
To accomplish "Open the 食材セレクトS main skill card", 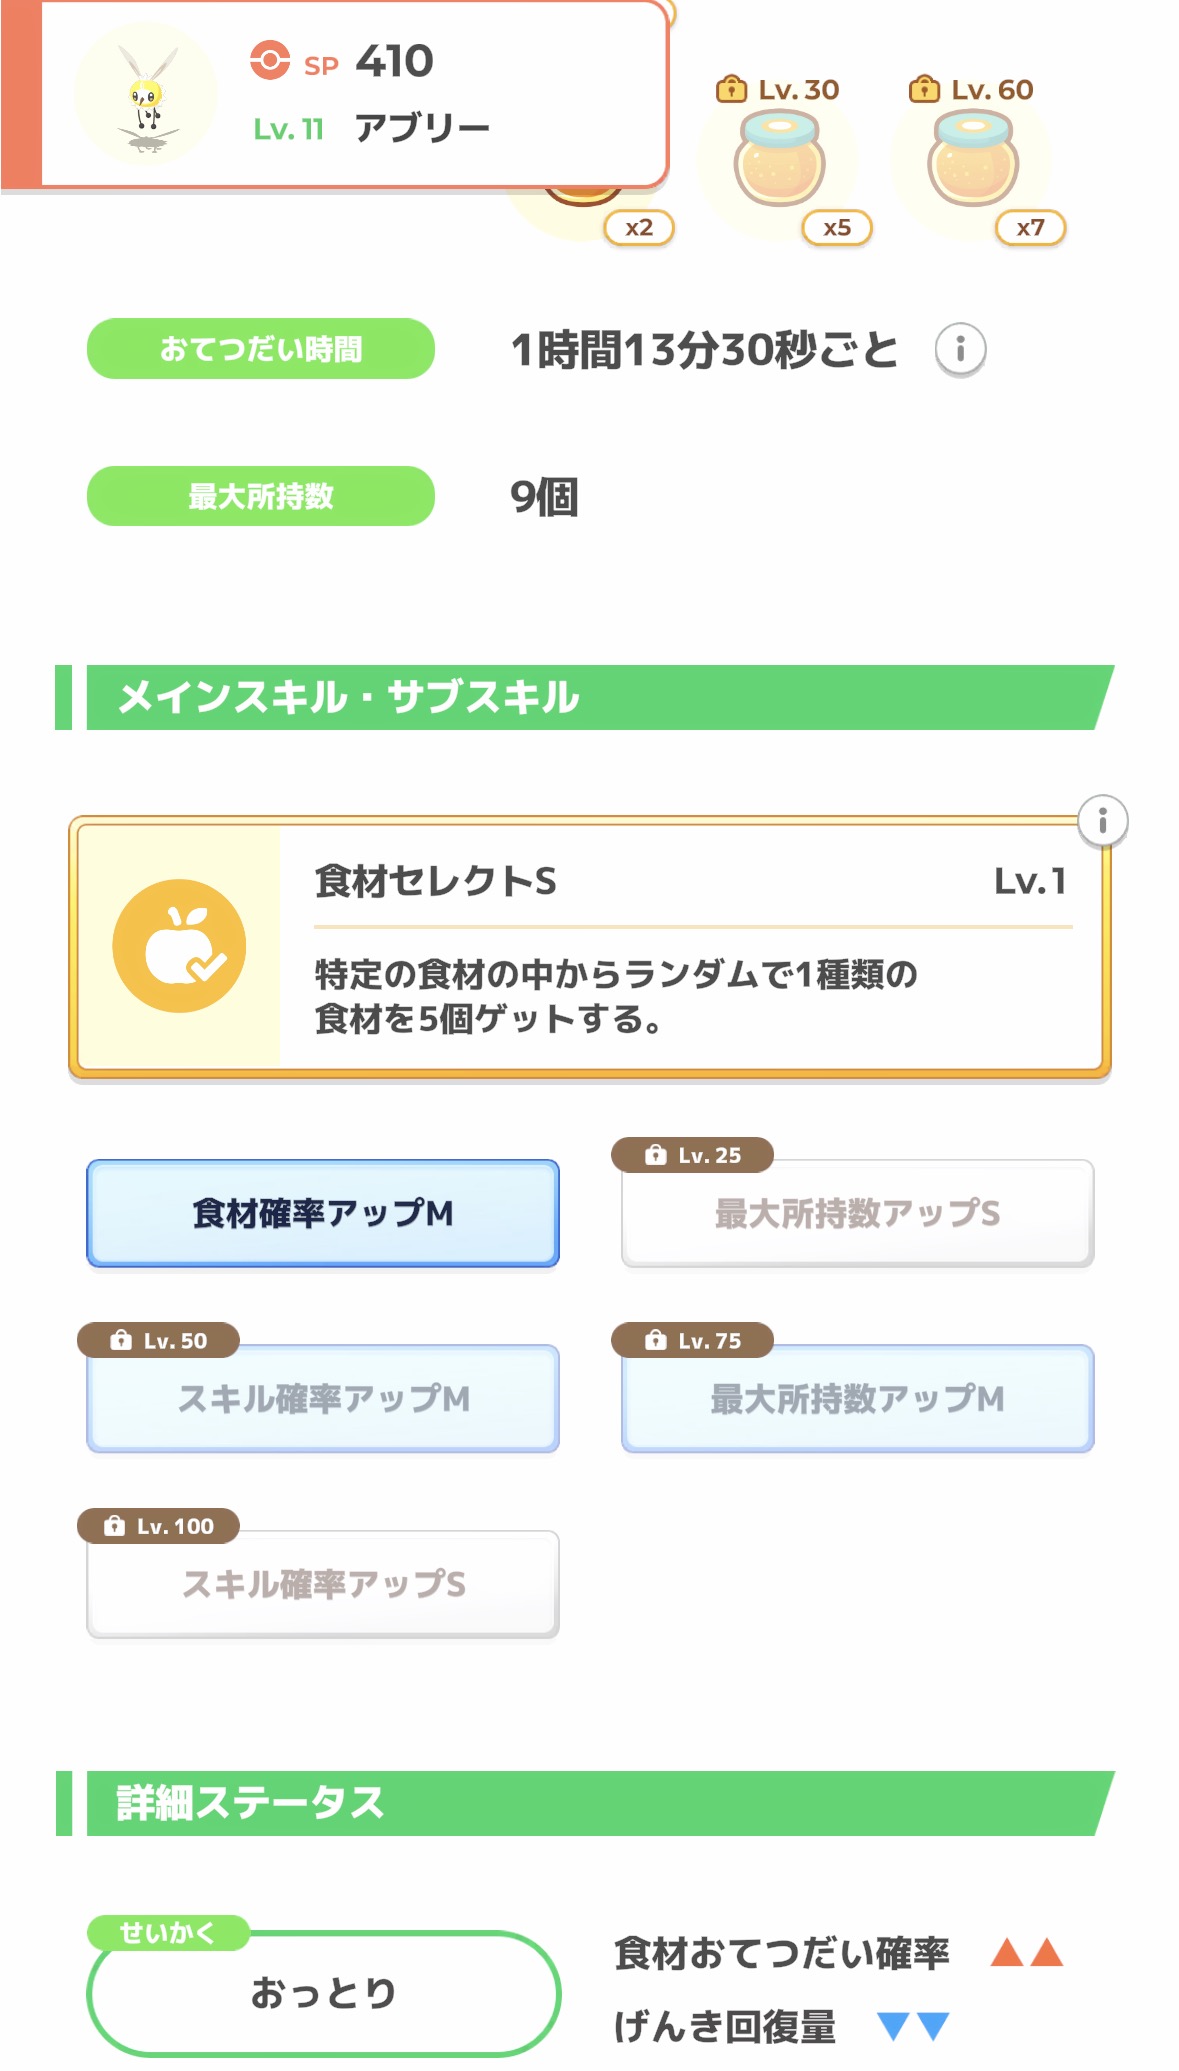I will coord(690,946).
